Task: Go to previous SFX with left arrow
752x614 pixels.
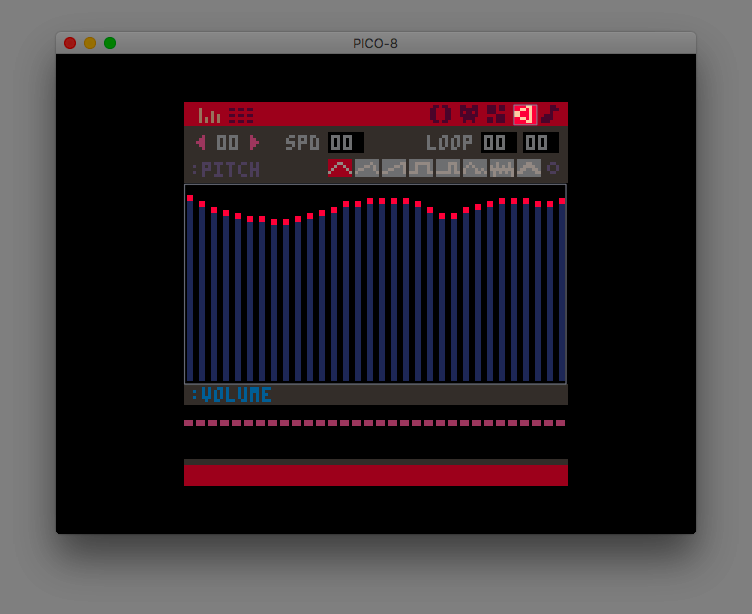Action: (x=201, y=142)
